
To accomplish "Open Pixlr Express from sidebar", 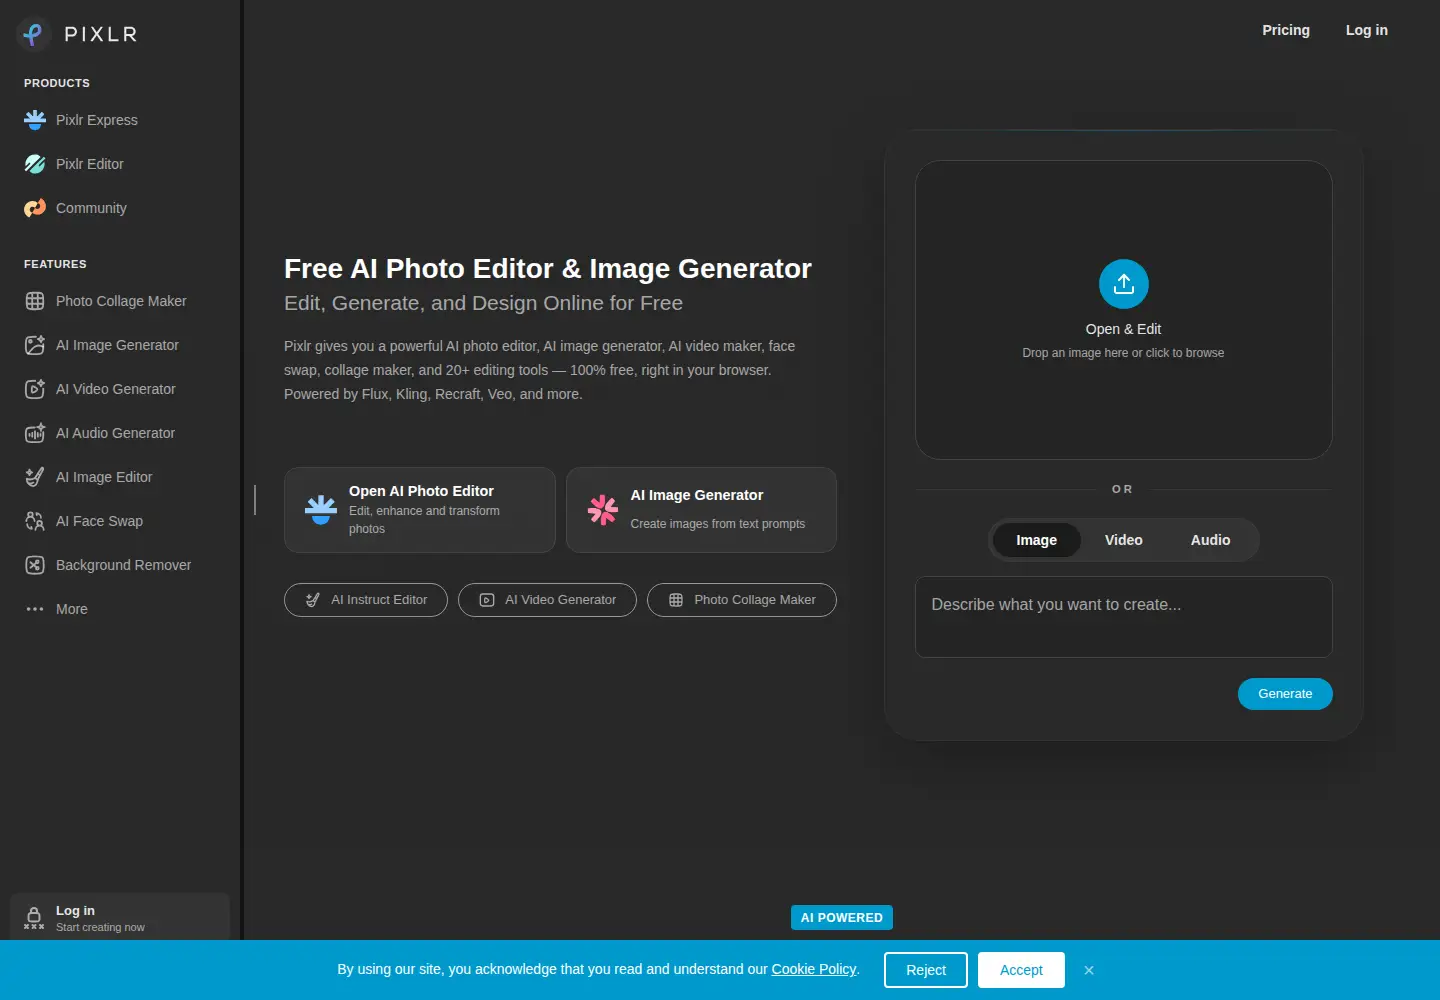I will [96, 120].
